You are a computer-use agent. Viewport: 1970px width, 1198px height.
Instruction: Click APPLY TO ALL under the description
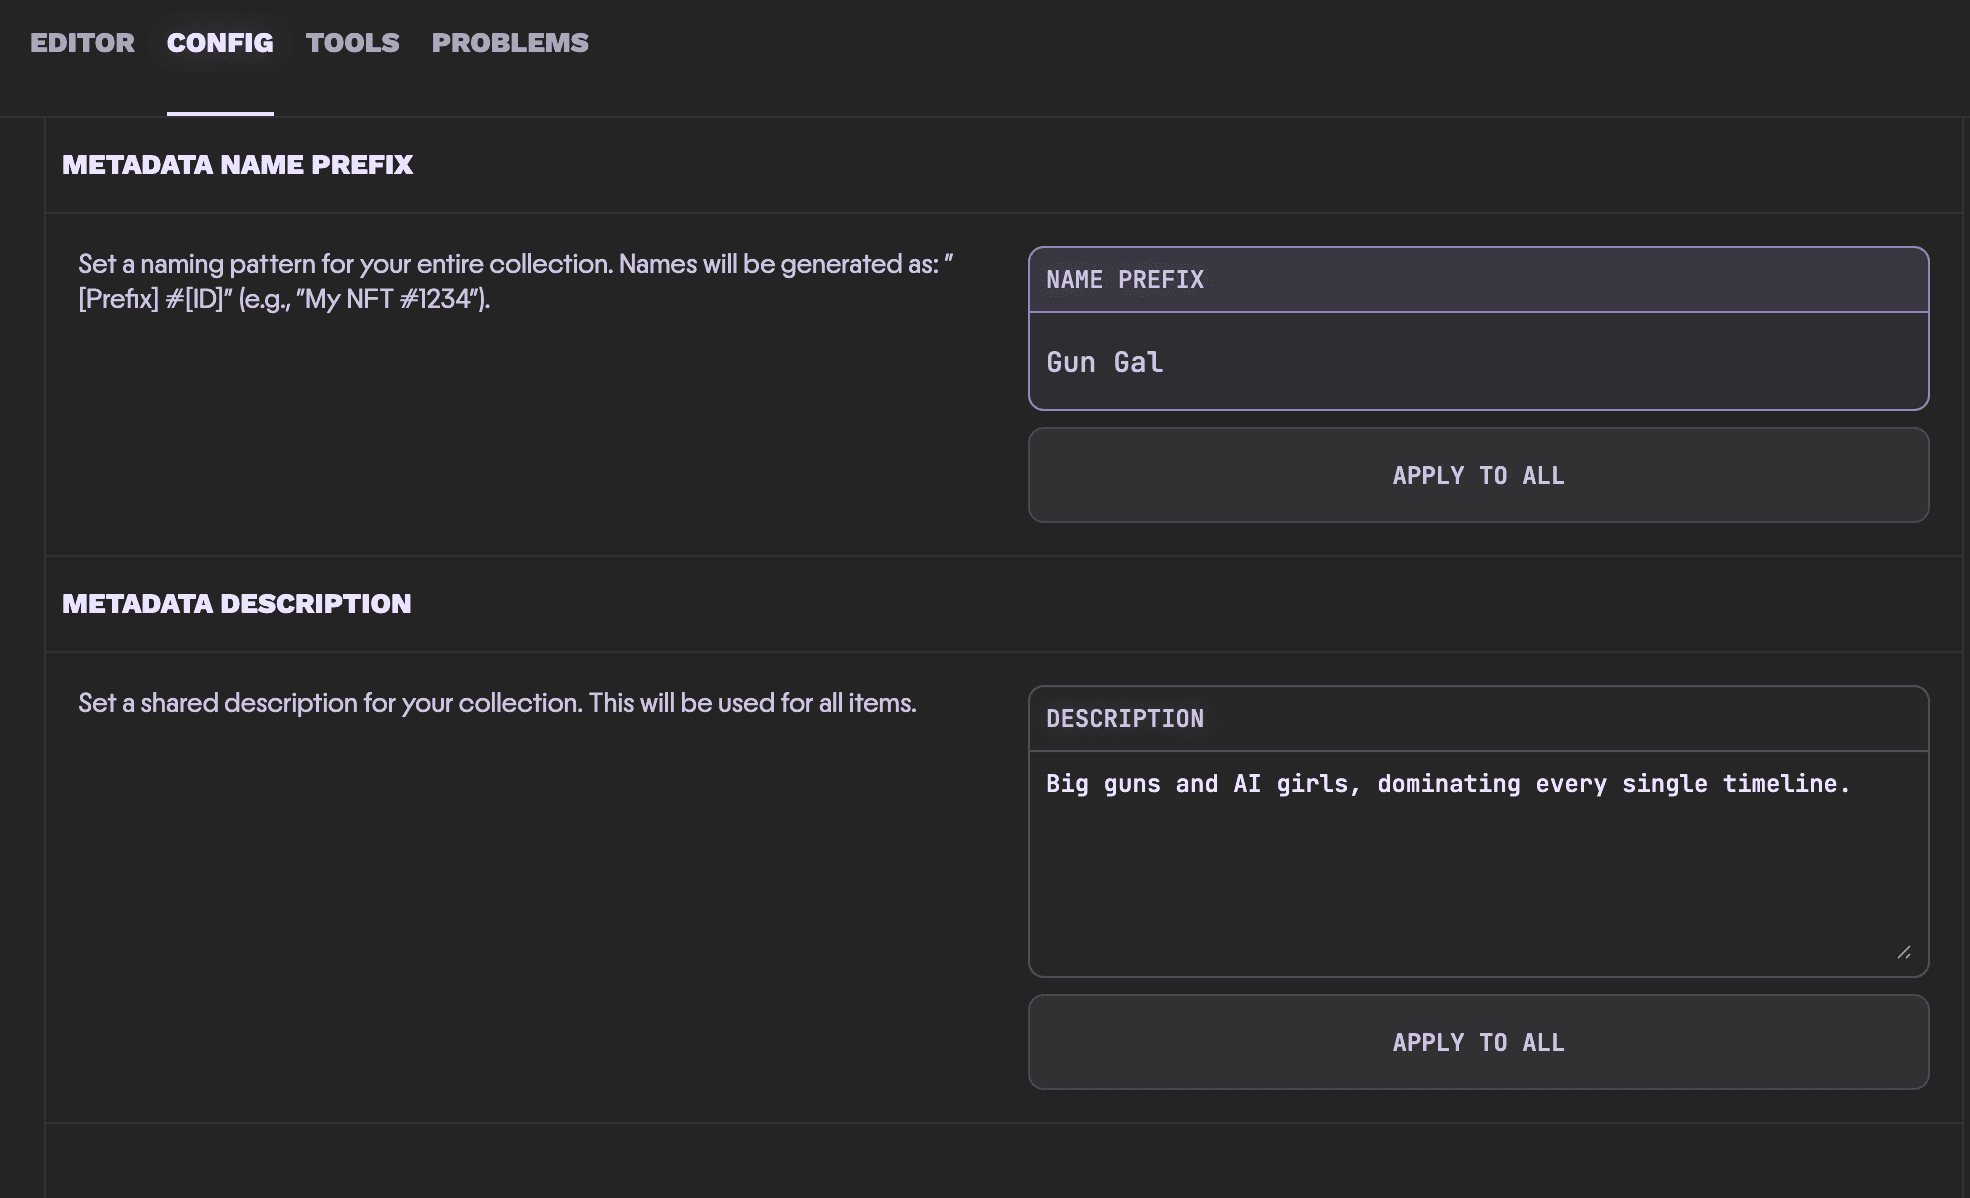(1478, 1041)
